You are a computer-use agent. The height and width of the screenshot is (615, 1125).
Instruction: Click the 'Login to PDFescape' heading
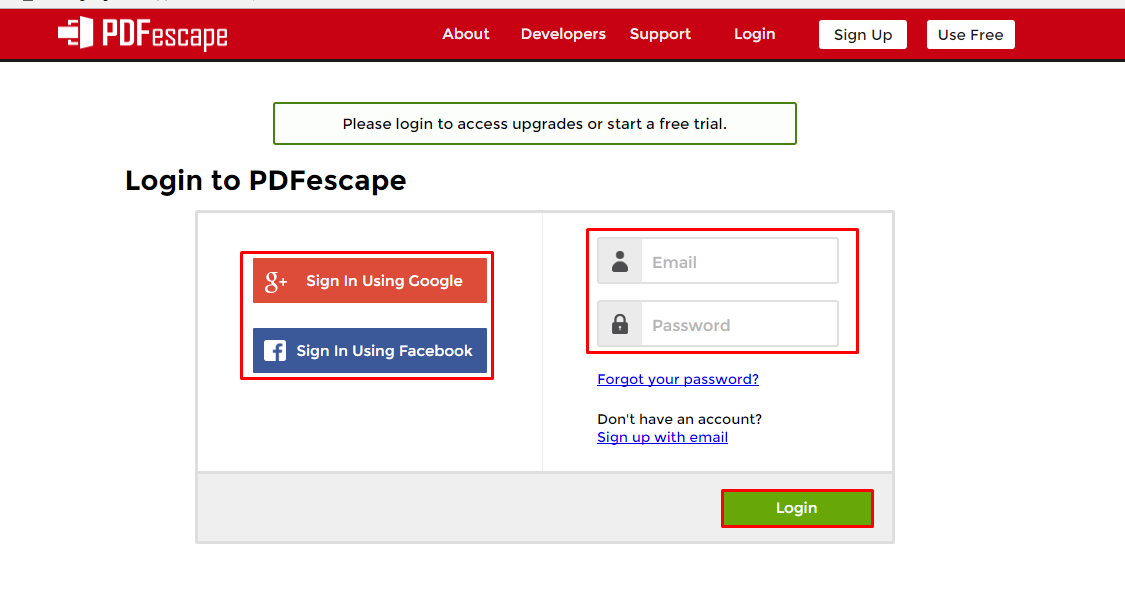click(265, 180)
